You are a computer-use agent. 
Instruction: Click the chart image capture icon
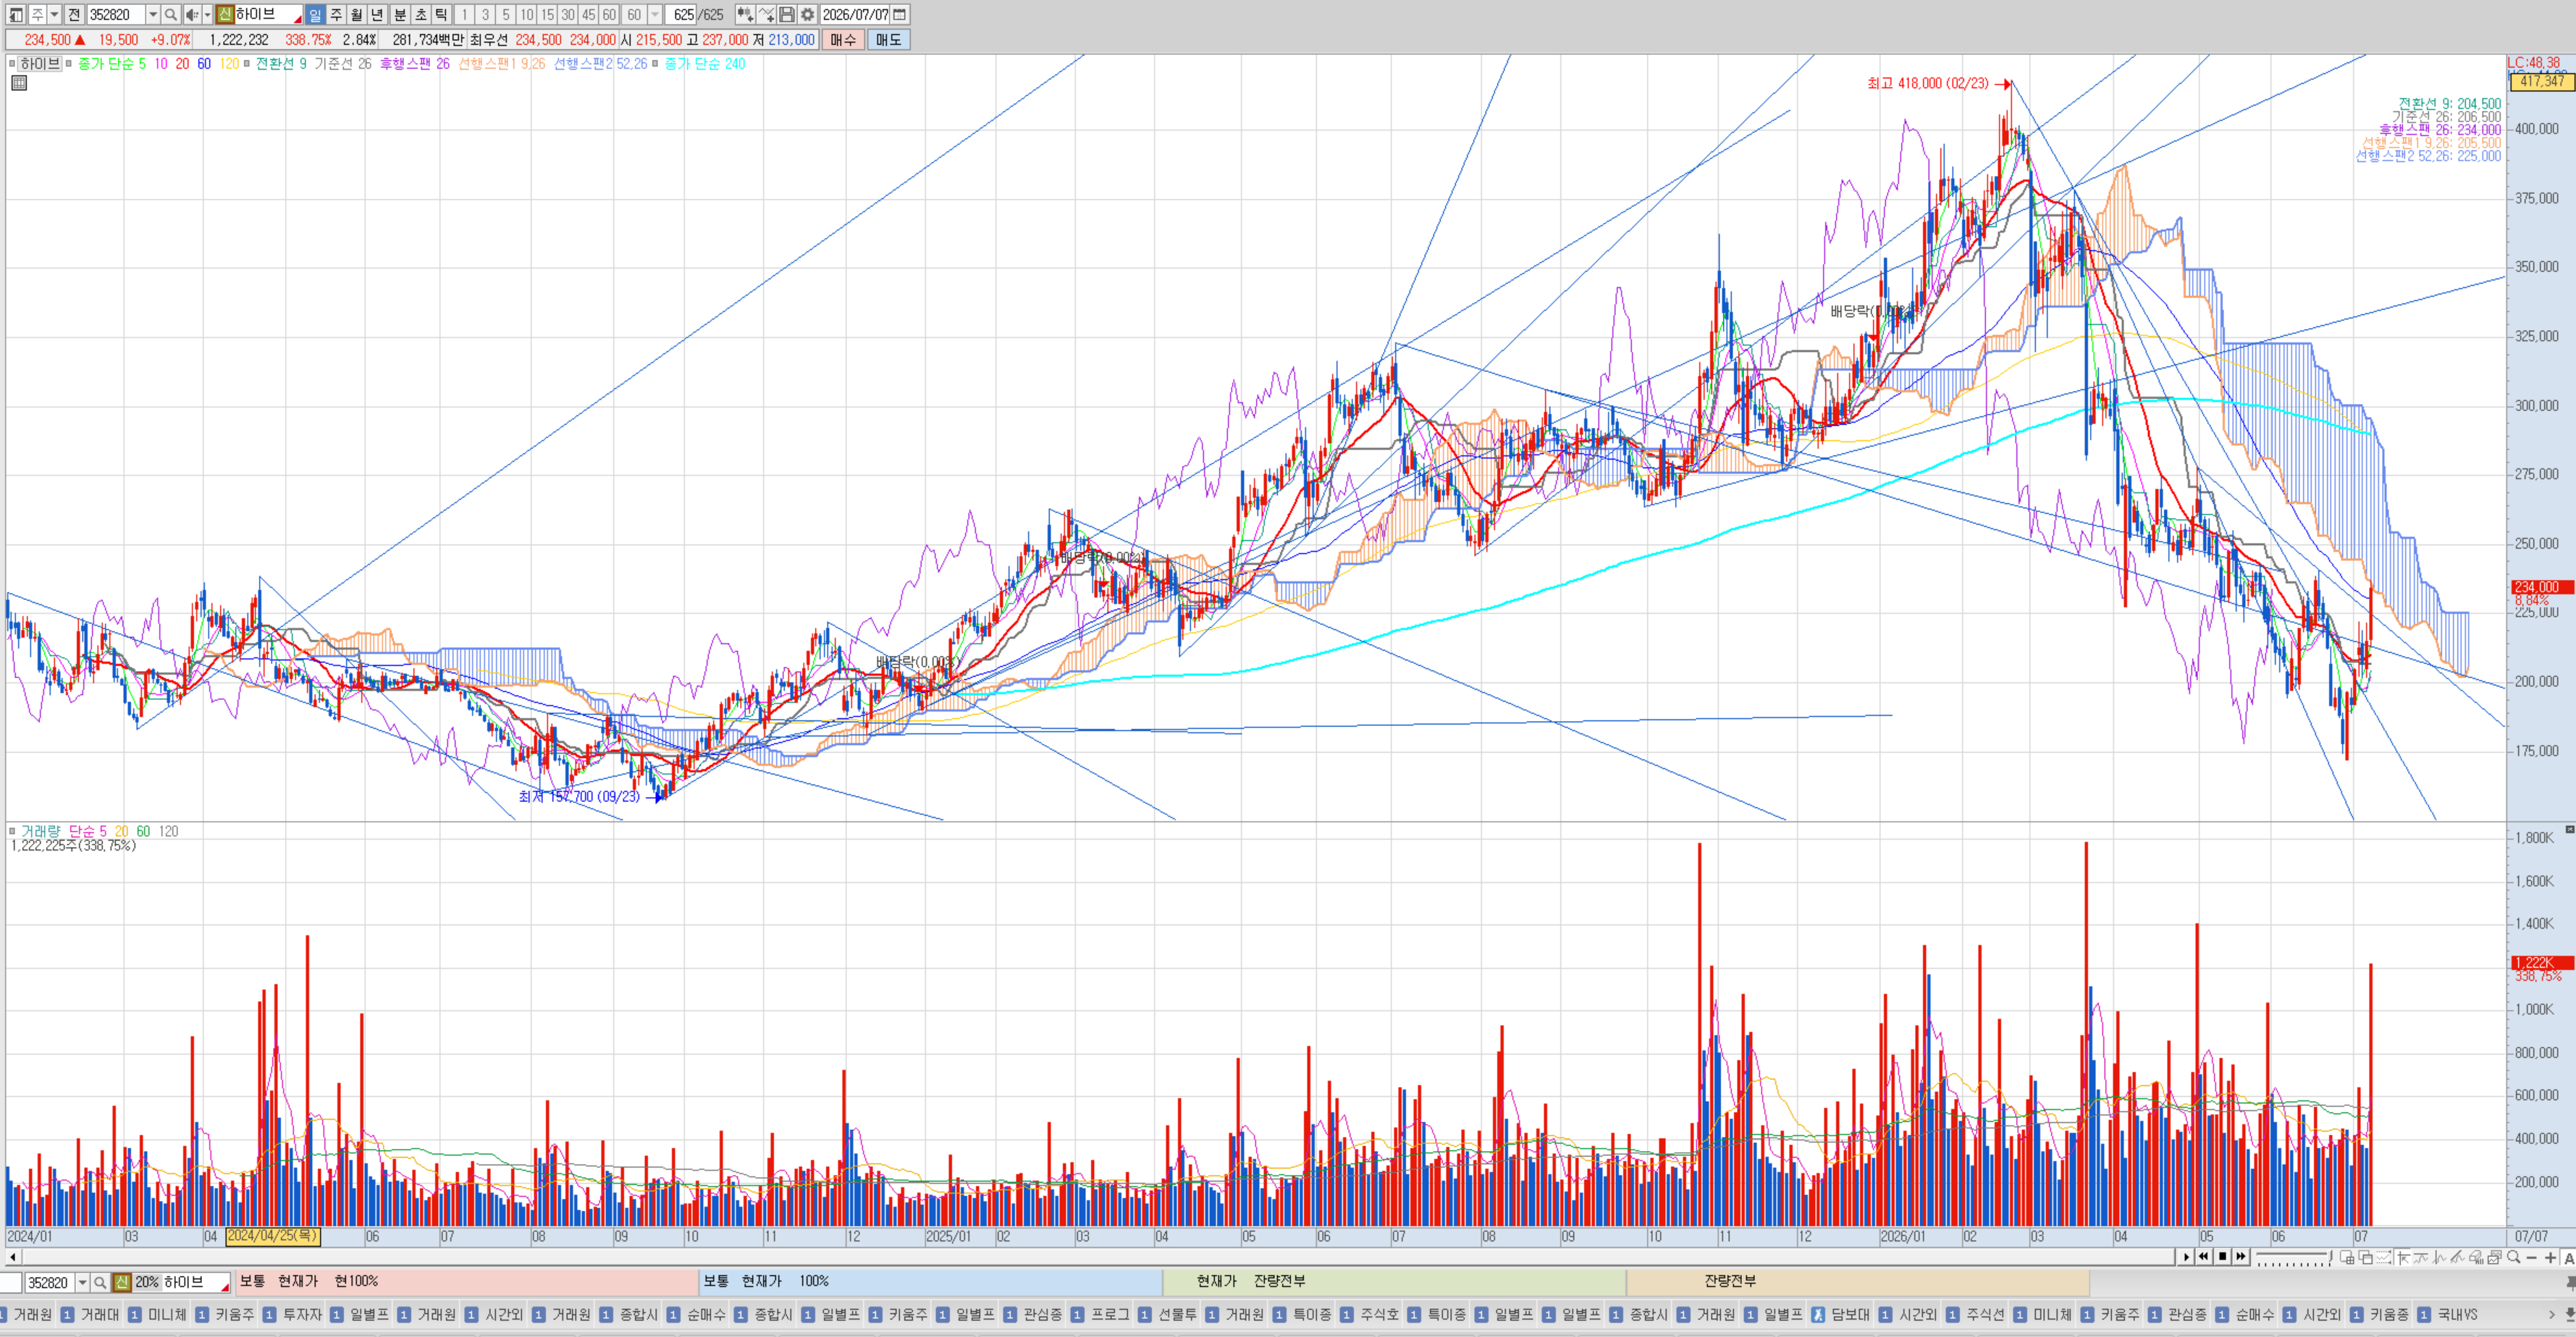[x=2495, y=1257]
